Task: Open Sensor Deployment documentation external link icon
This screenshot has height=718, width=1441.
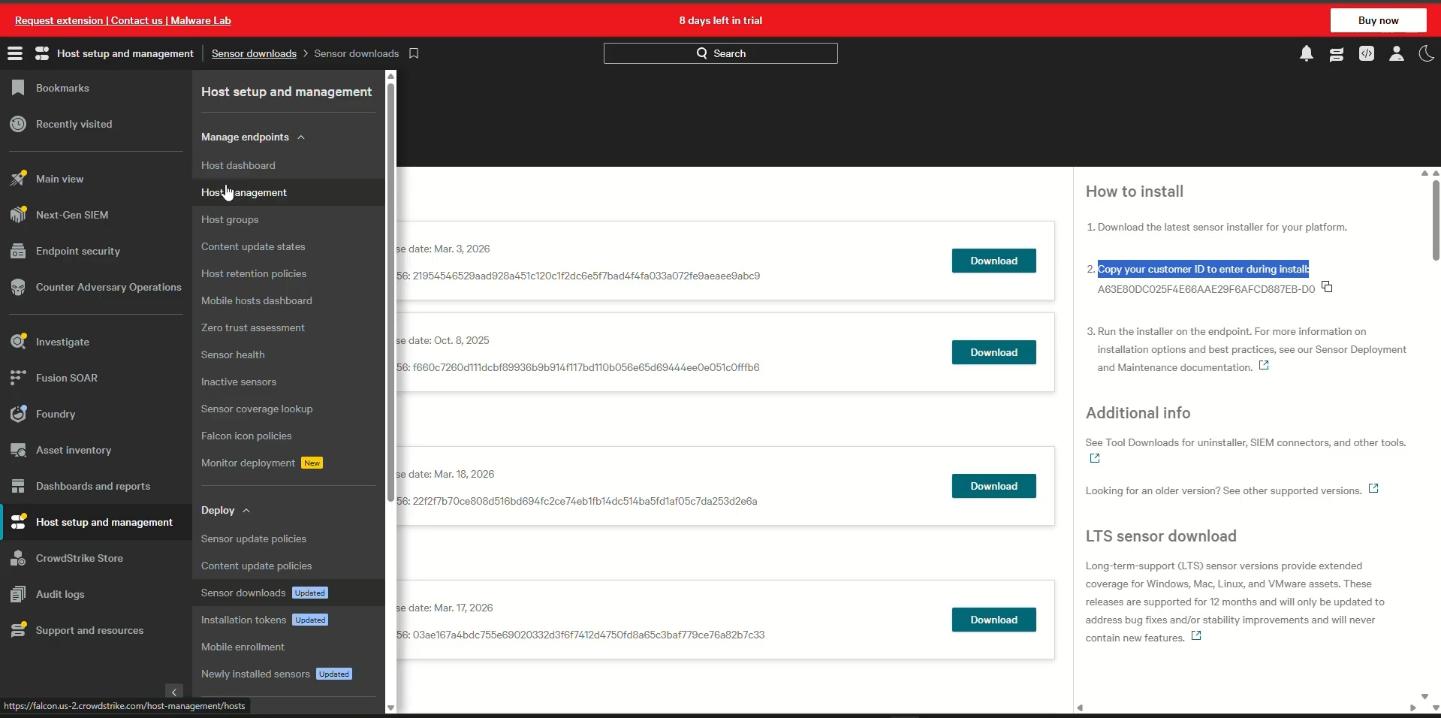Action: point(1264,366)
